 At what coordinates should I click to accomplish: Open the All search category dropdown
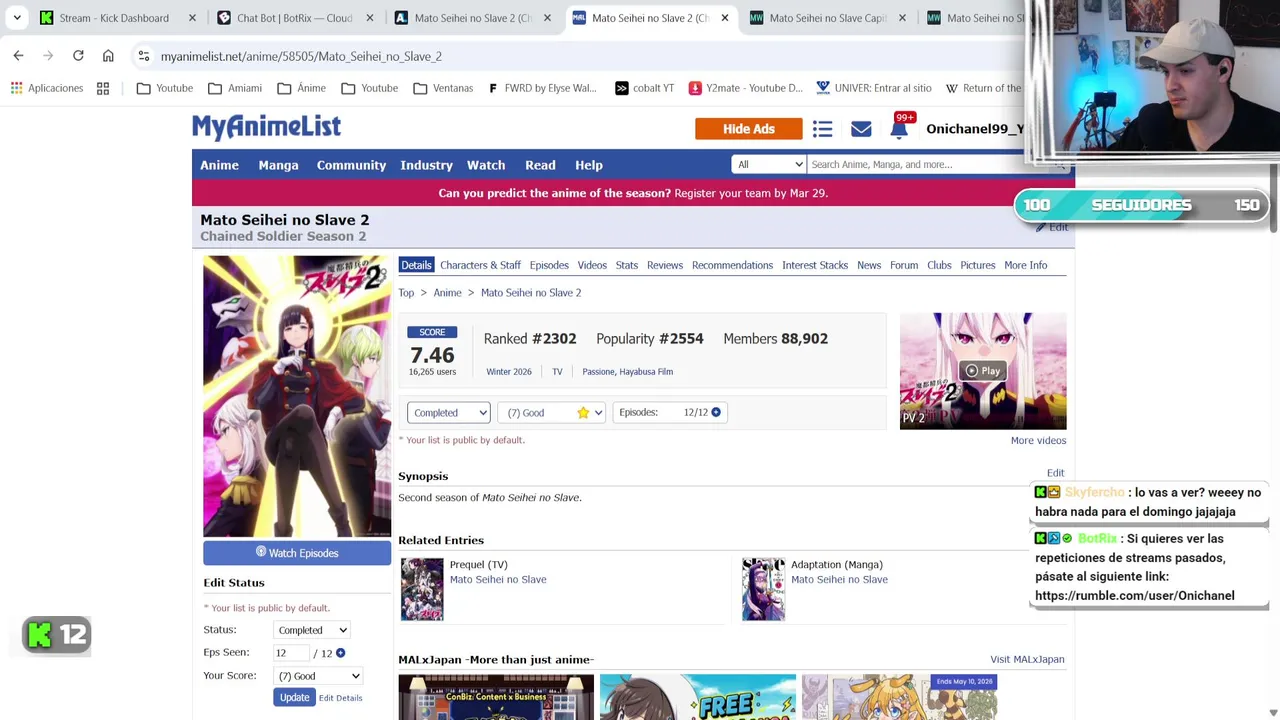point(768,165)
